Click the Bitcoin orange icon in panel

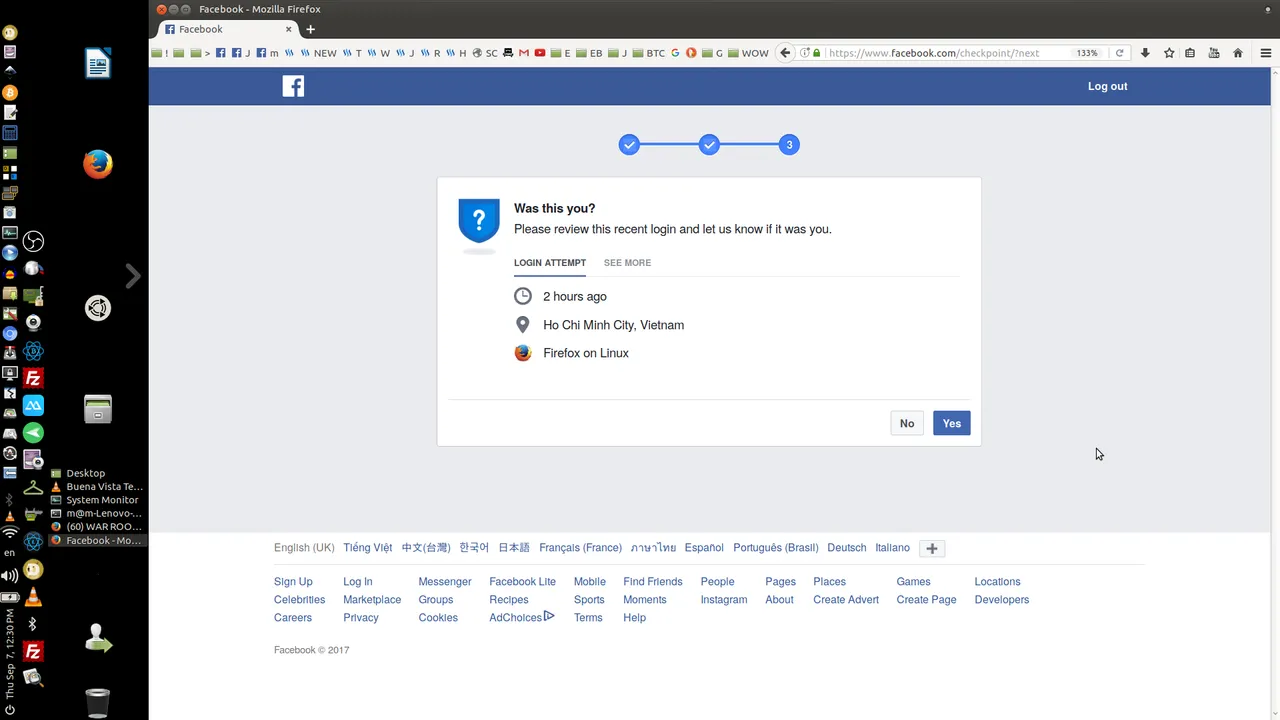[10, 92]
